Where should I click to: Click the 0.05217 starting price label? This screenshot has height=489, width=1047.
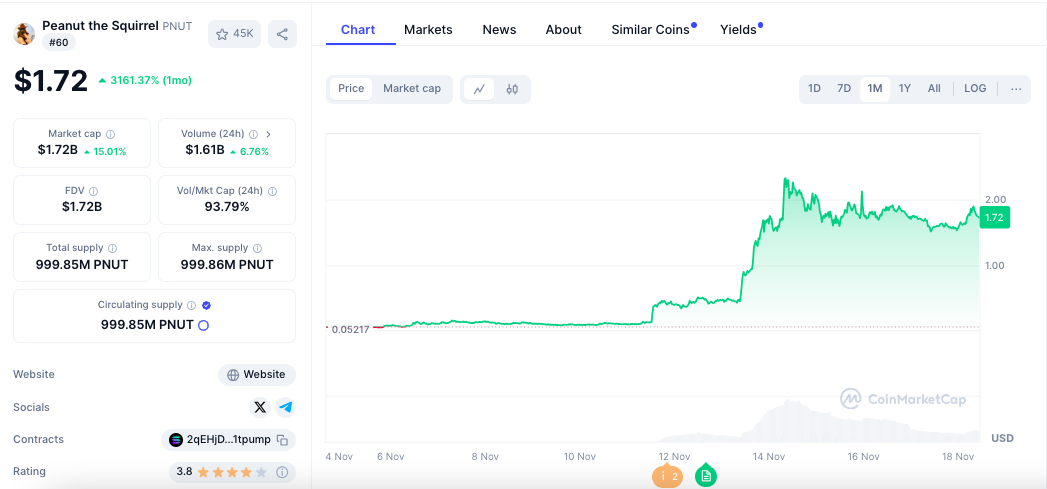(350, 329)
